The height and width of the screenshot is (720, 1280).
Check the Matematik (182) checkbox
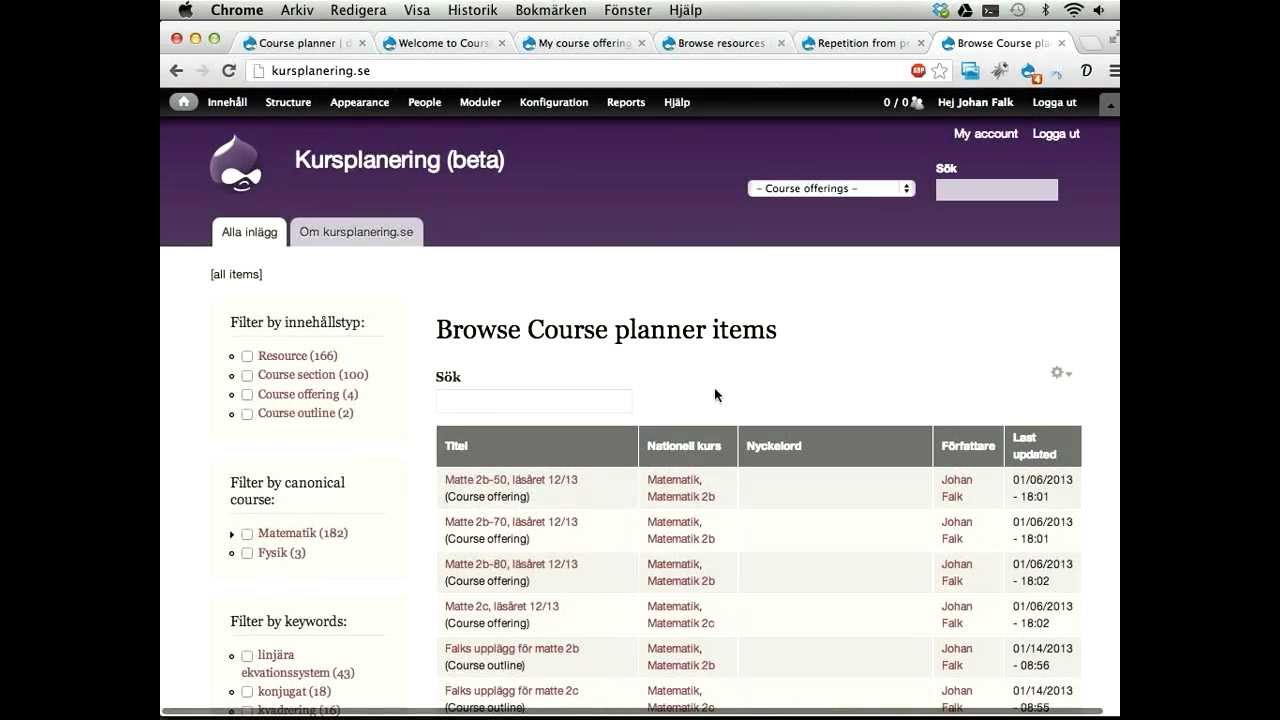click(247, 534)
